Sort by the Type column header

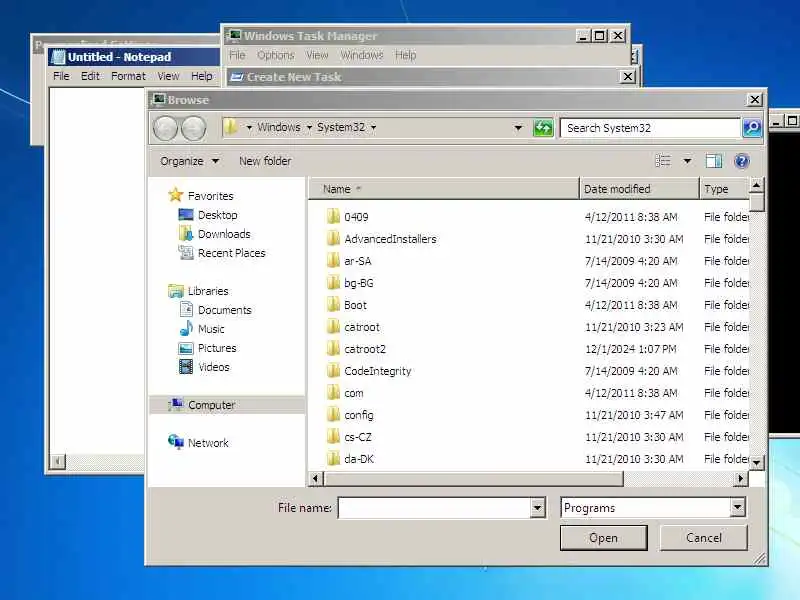pyautogui.click(x=724, y=189)
